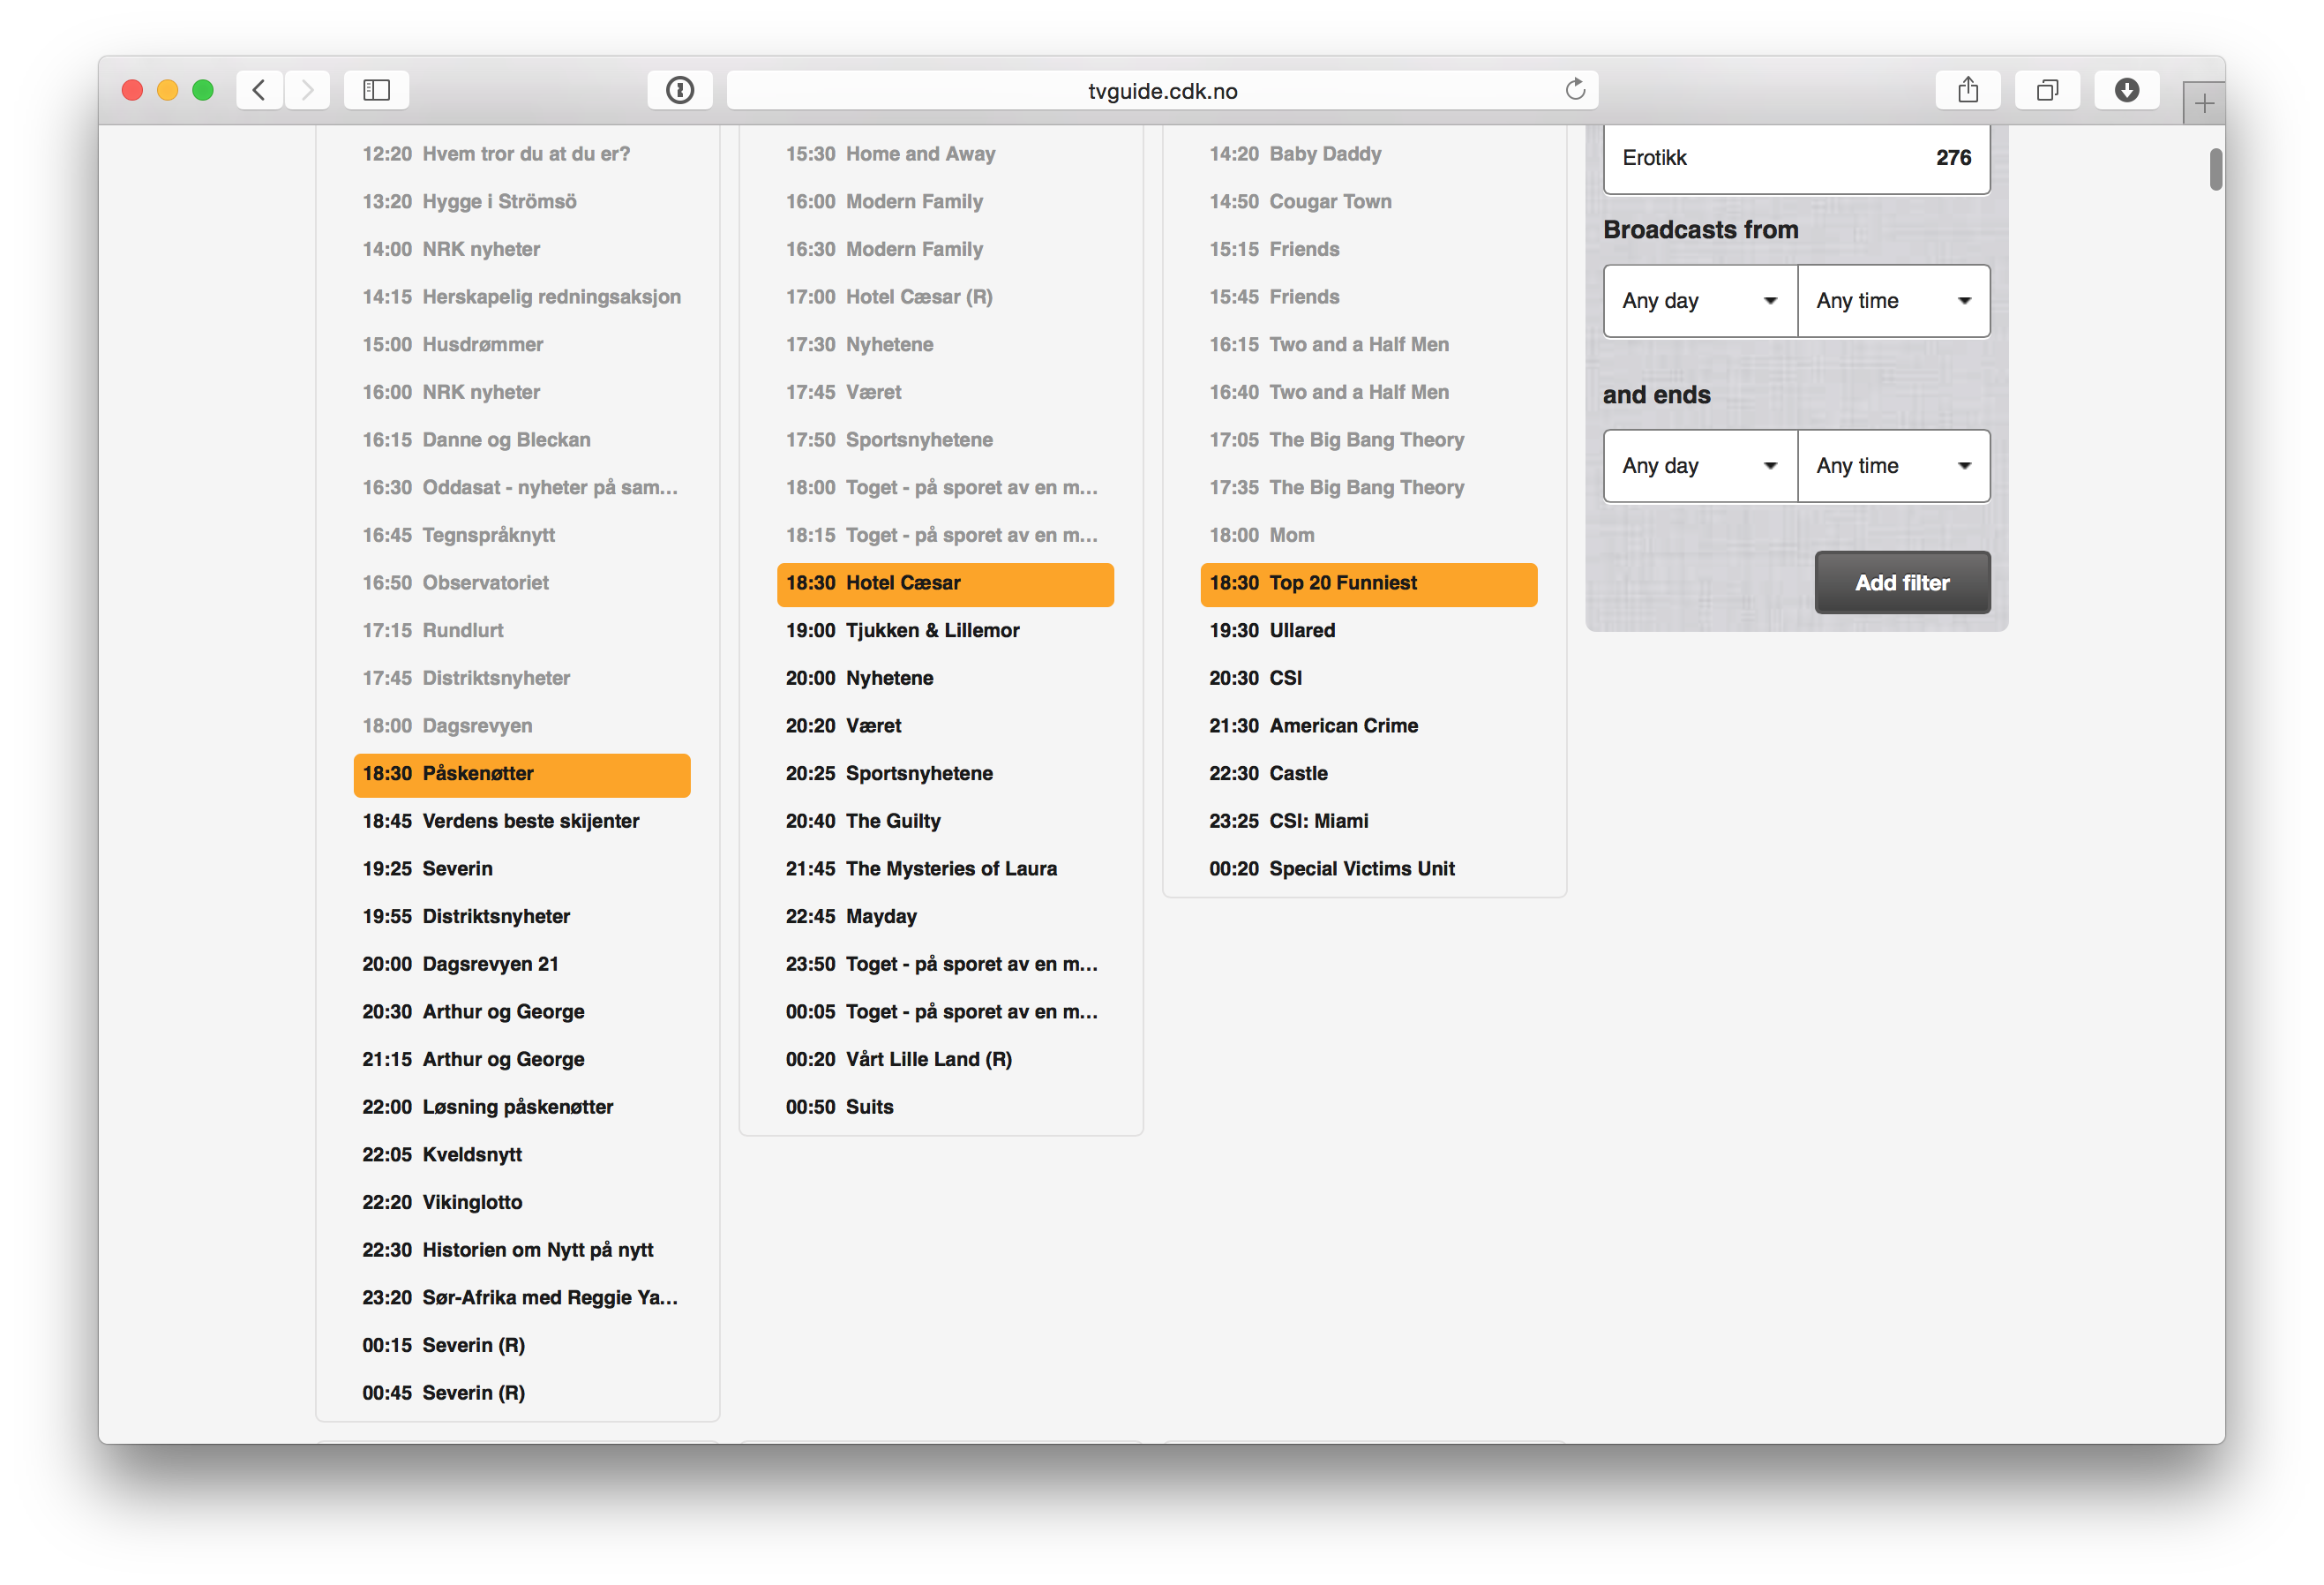Viewport: 2324px width, 1585px height.
Task: Open highlighted 18:30 Påskenøtter programme
Action: click(x=521, y=774)
